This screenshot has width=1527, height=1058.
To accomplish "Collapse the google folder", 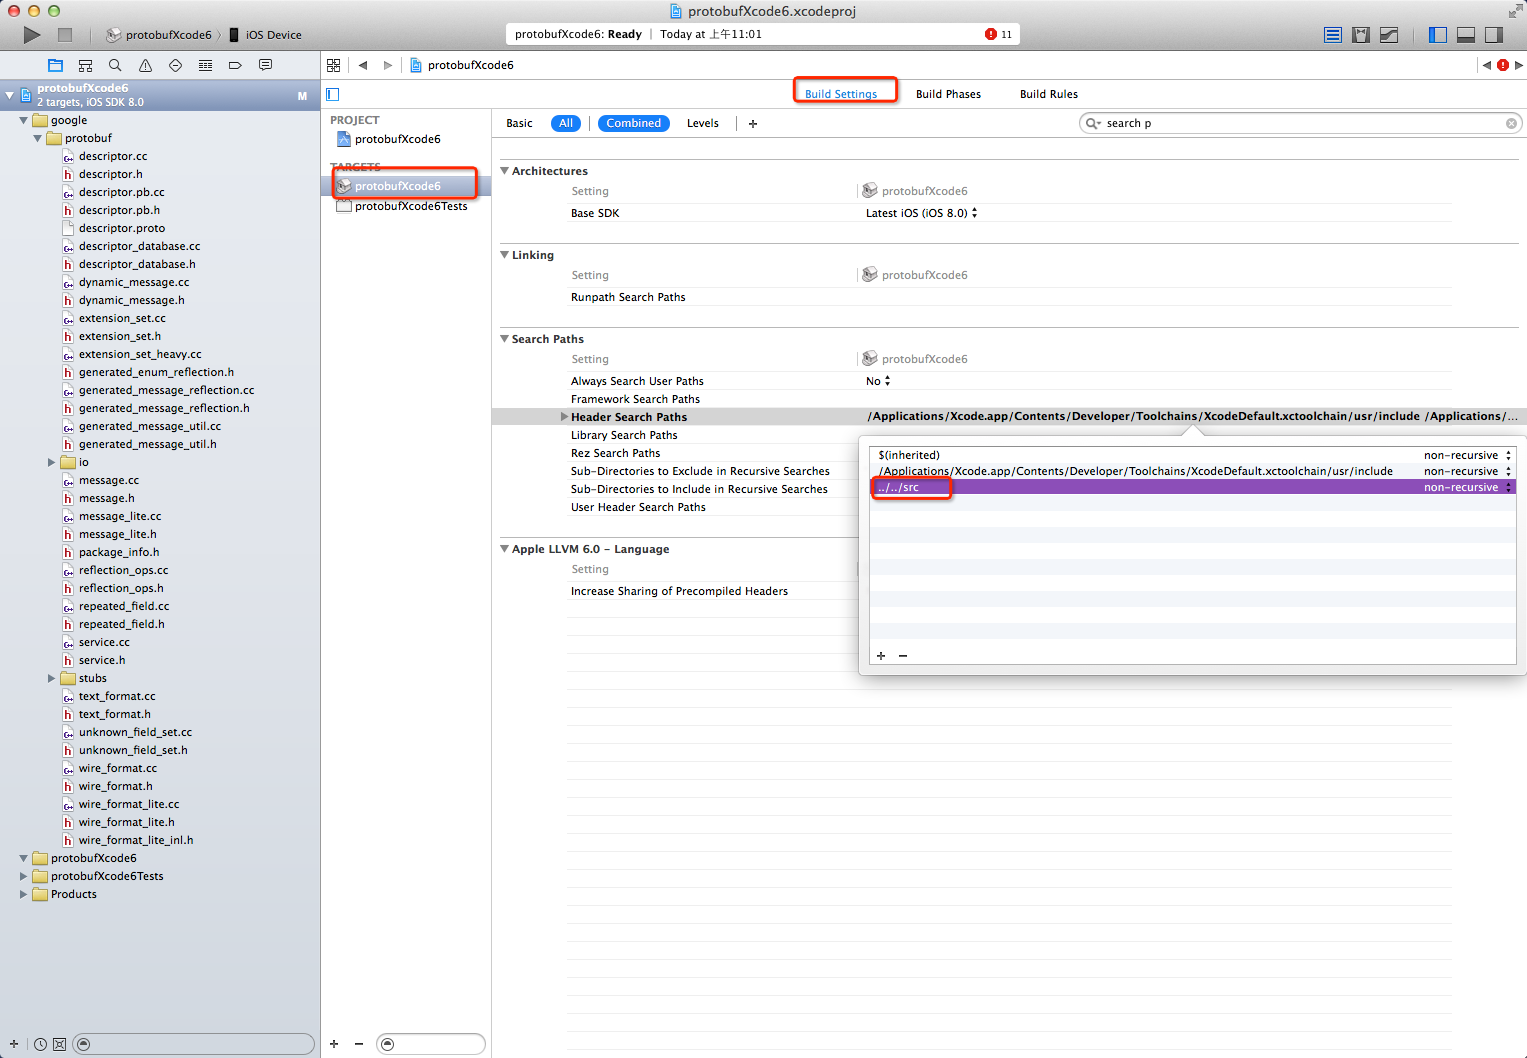I will [x=23, y=120].
